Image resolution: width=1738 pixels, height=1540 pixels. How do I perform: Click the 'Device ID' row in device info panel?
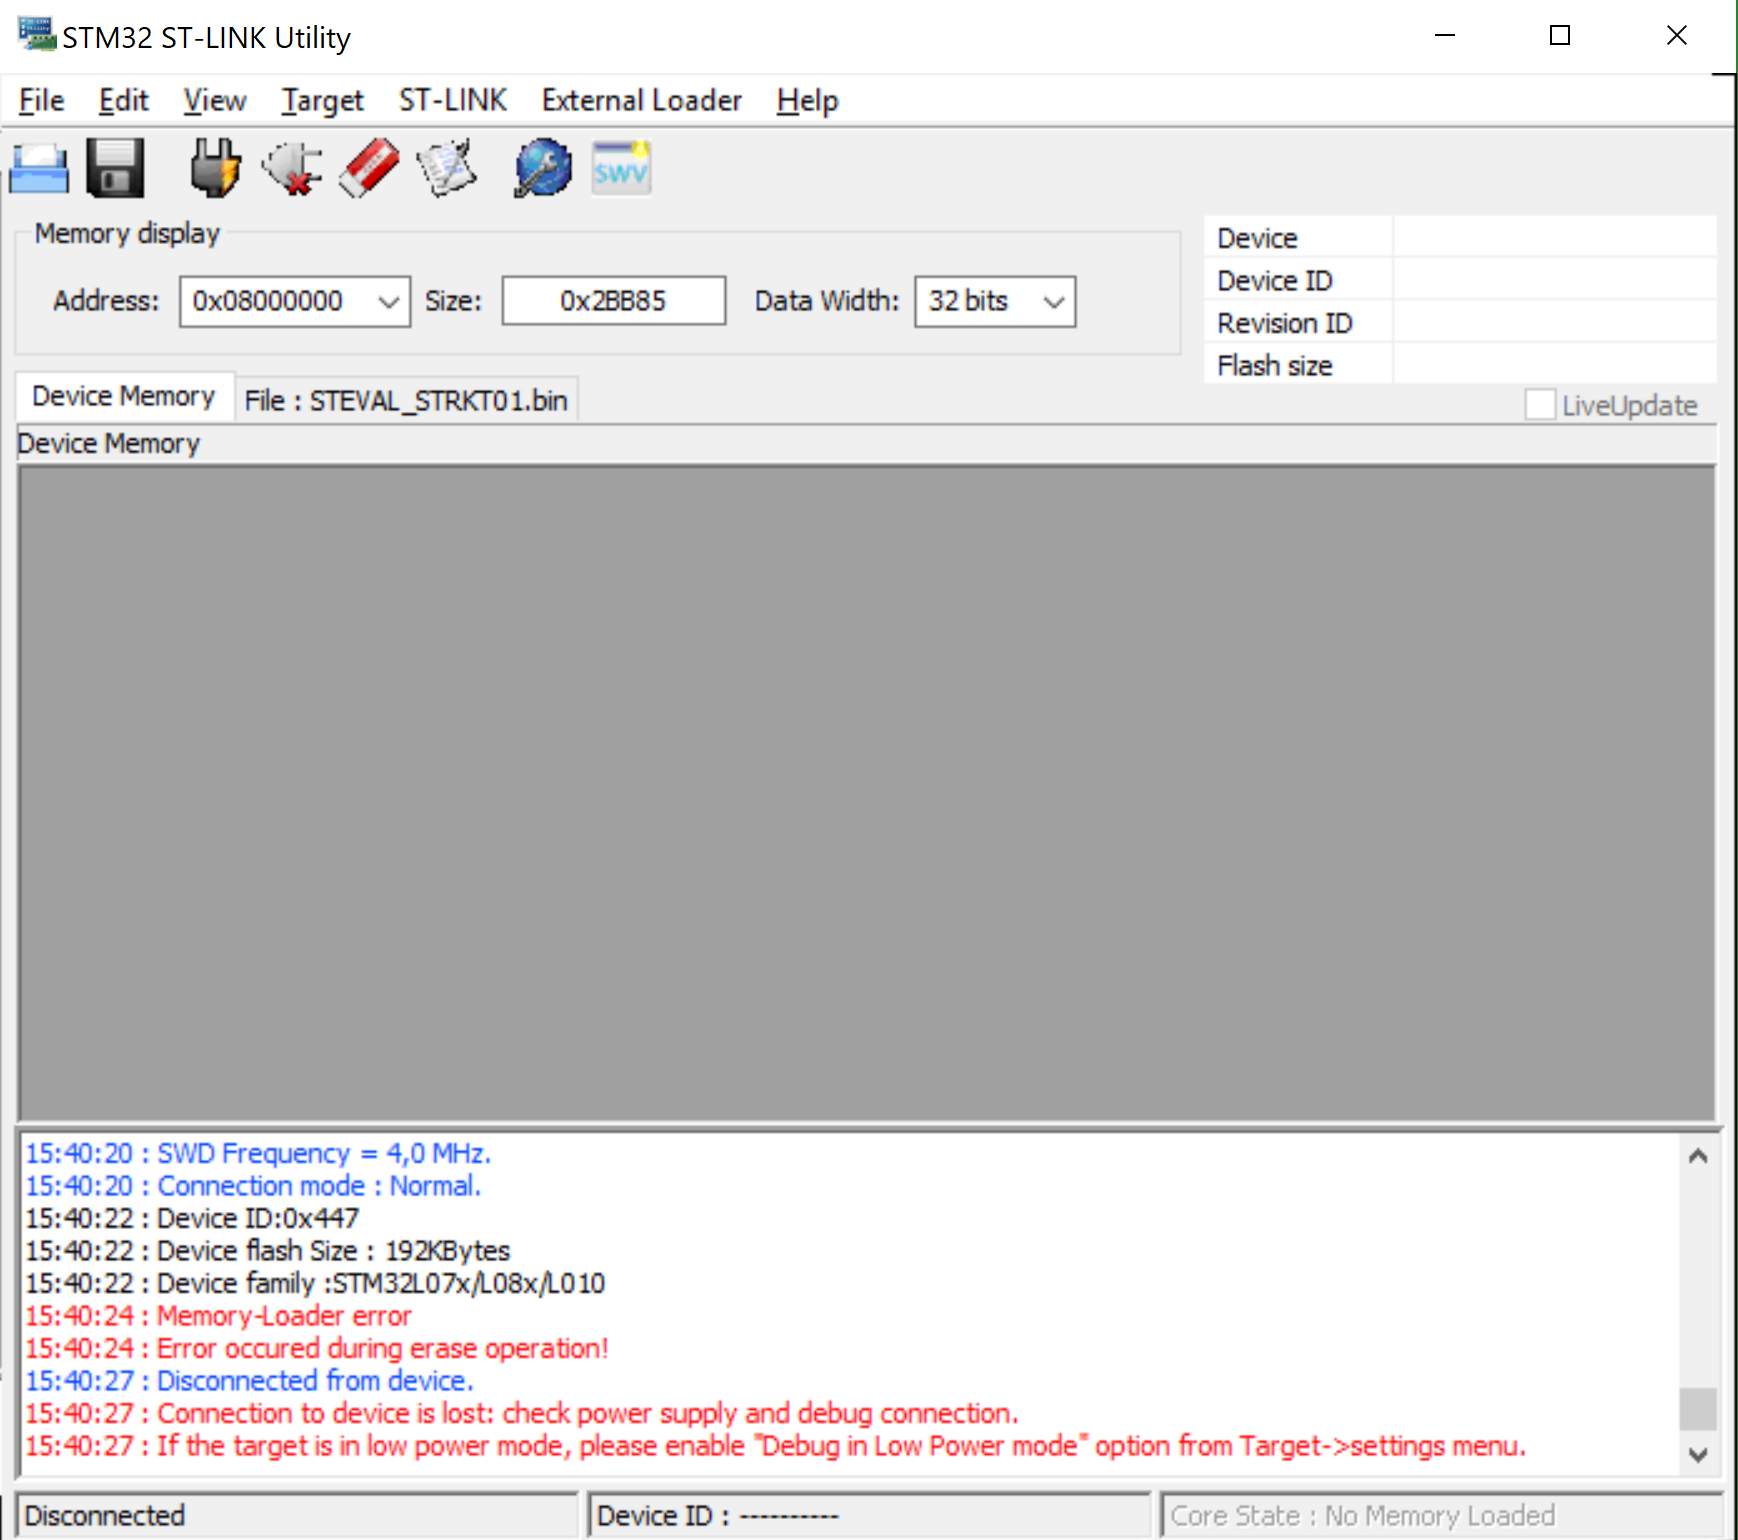(1460, 281)
